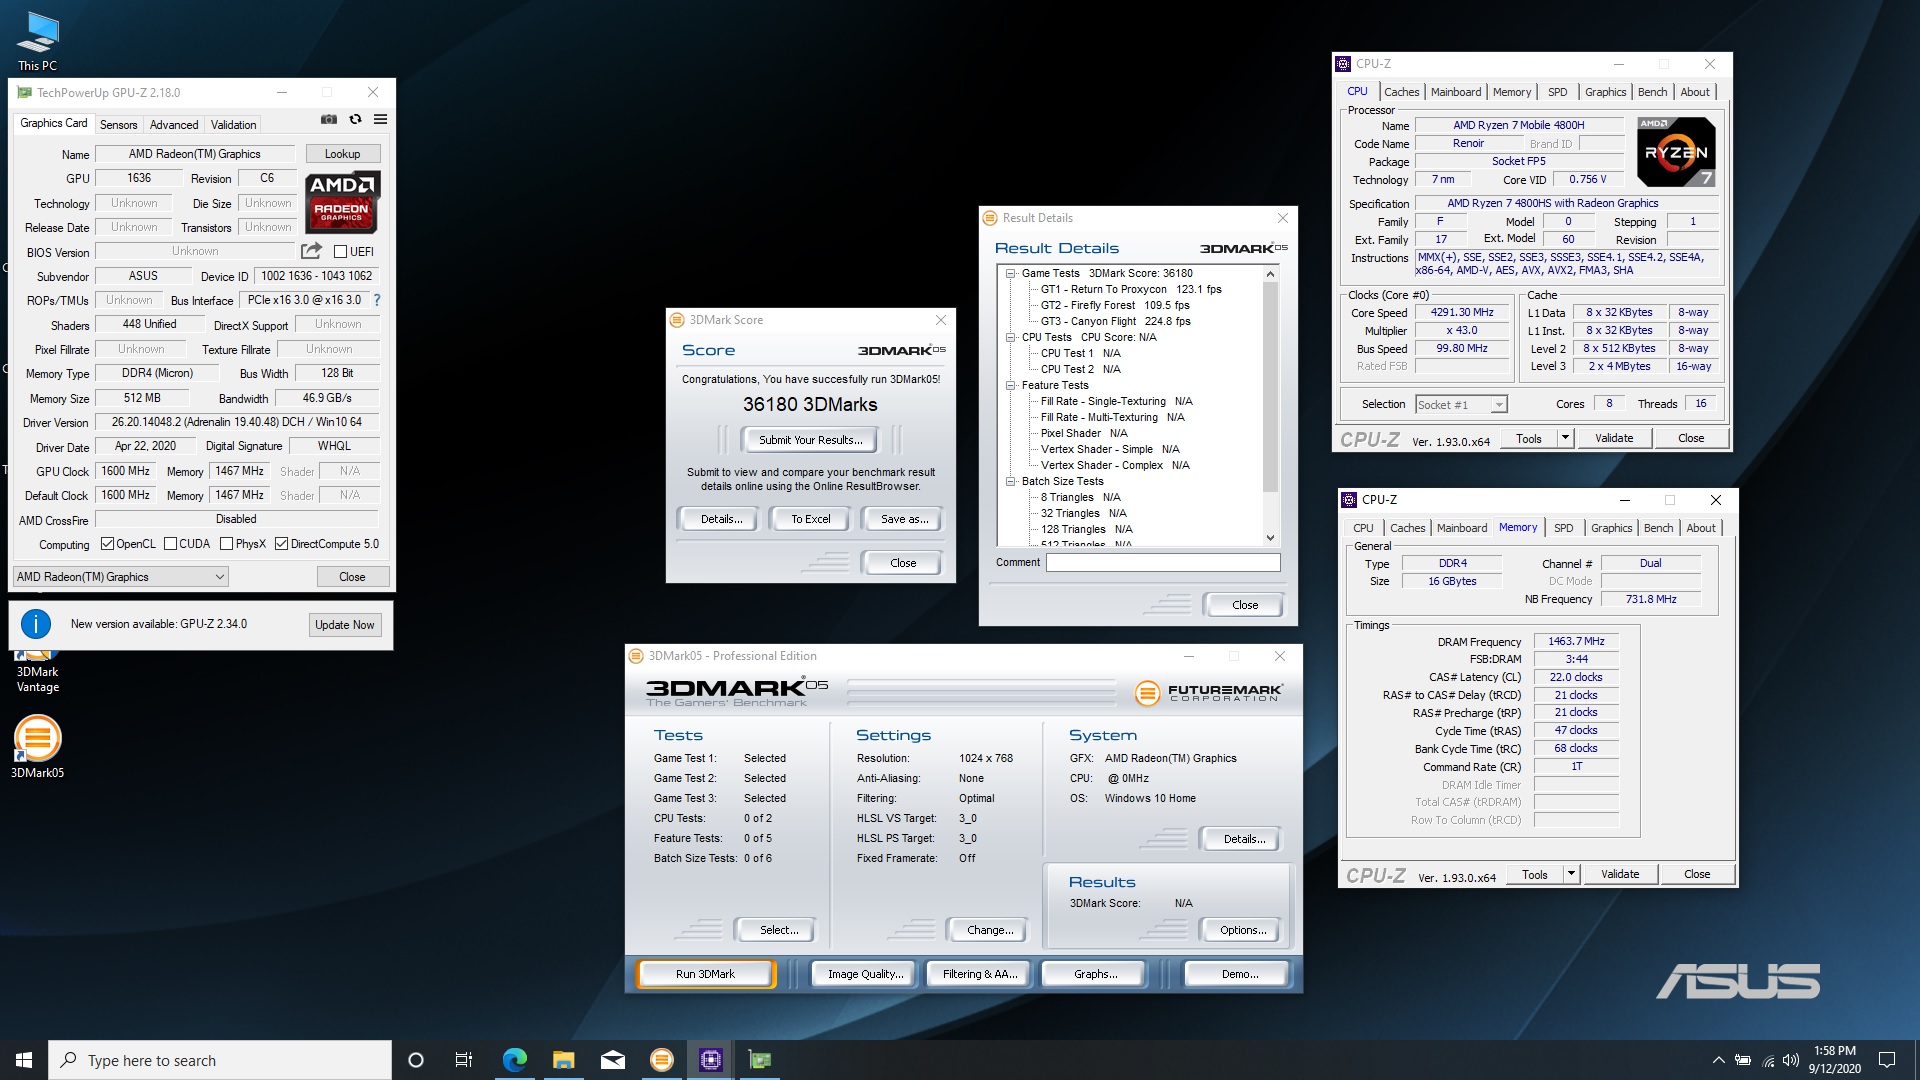This screenshot has height=1080, width=1920.
Task: Click 3DMark05 taskbar icon
Action: pyautogui.click(x=661, y=1060)
